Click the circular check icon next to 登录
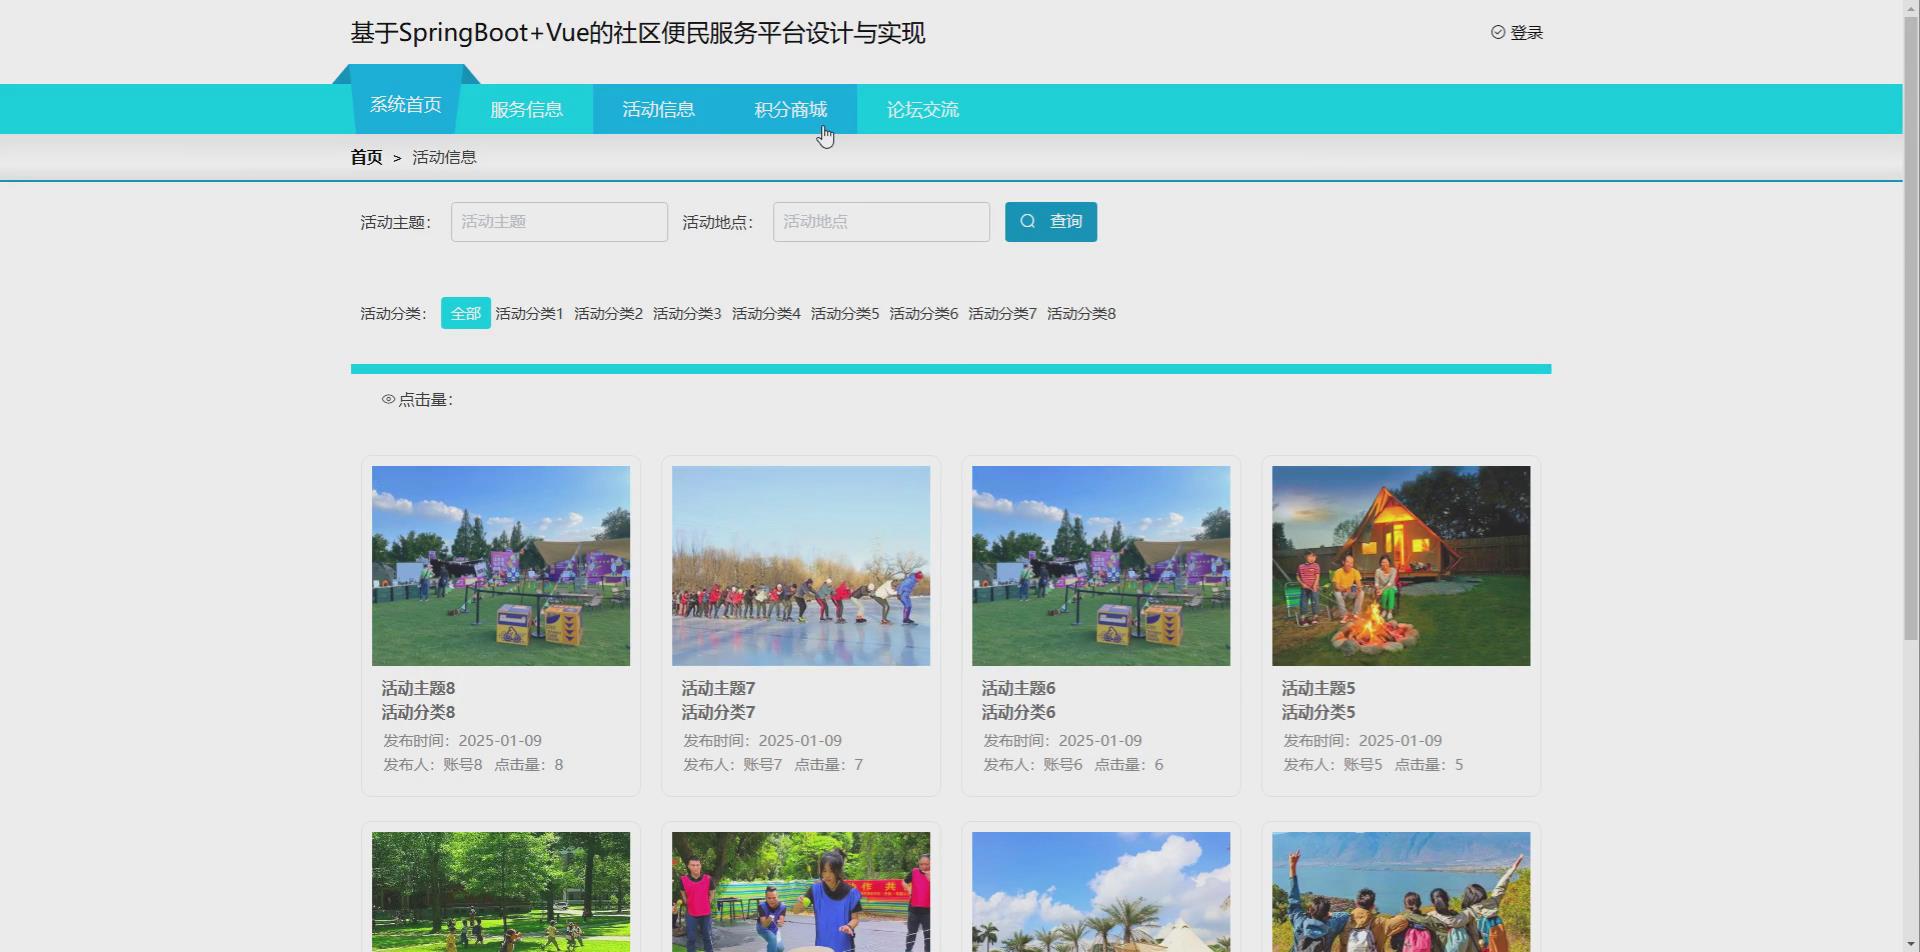Viewport: 1920px width, 952px height. click(x=1497, y=32)
